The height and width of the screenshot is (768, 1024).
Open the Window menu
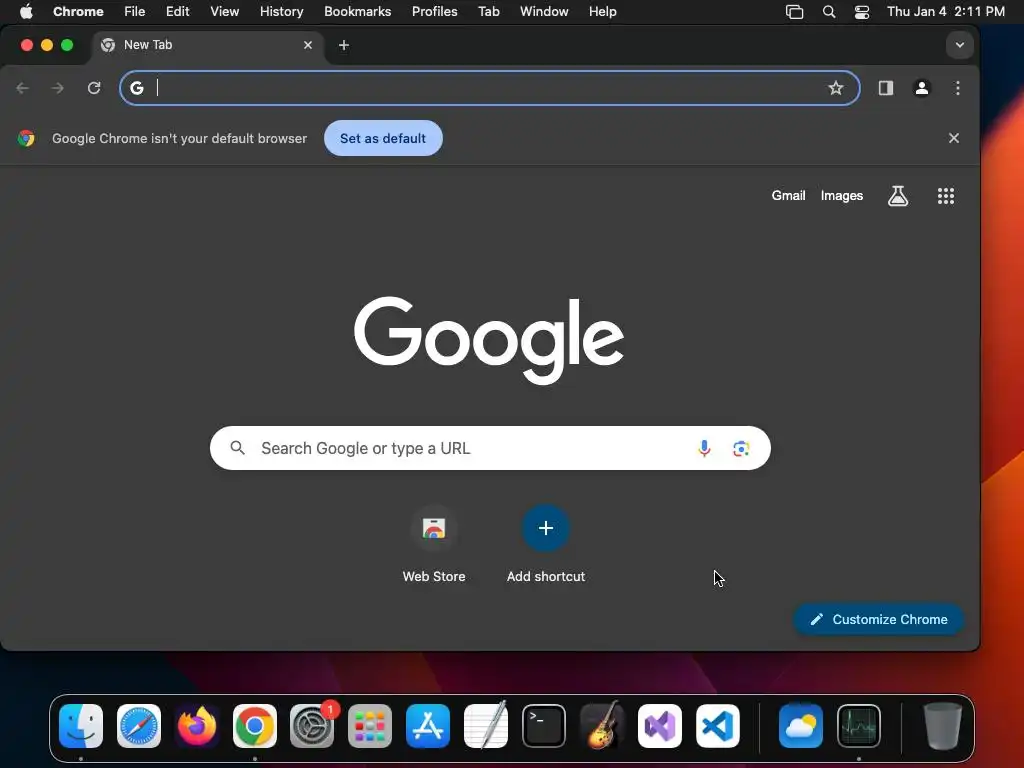[x=544, y=11]
